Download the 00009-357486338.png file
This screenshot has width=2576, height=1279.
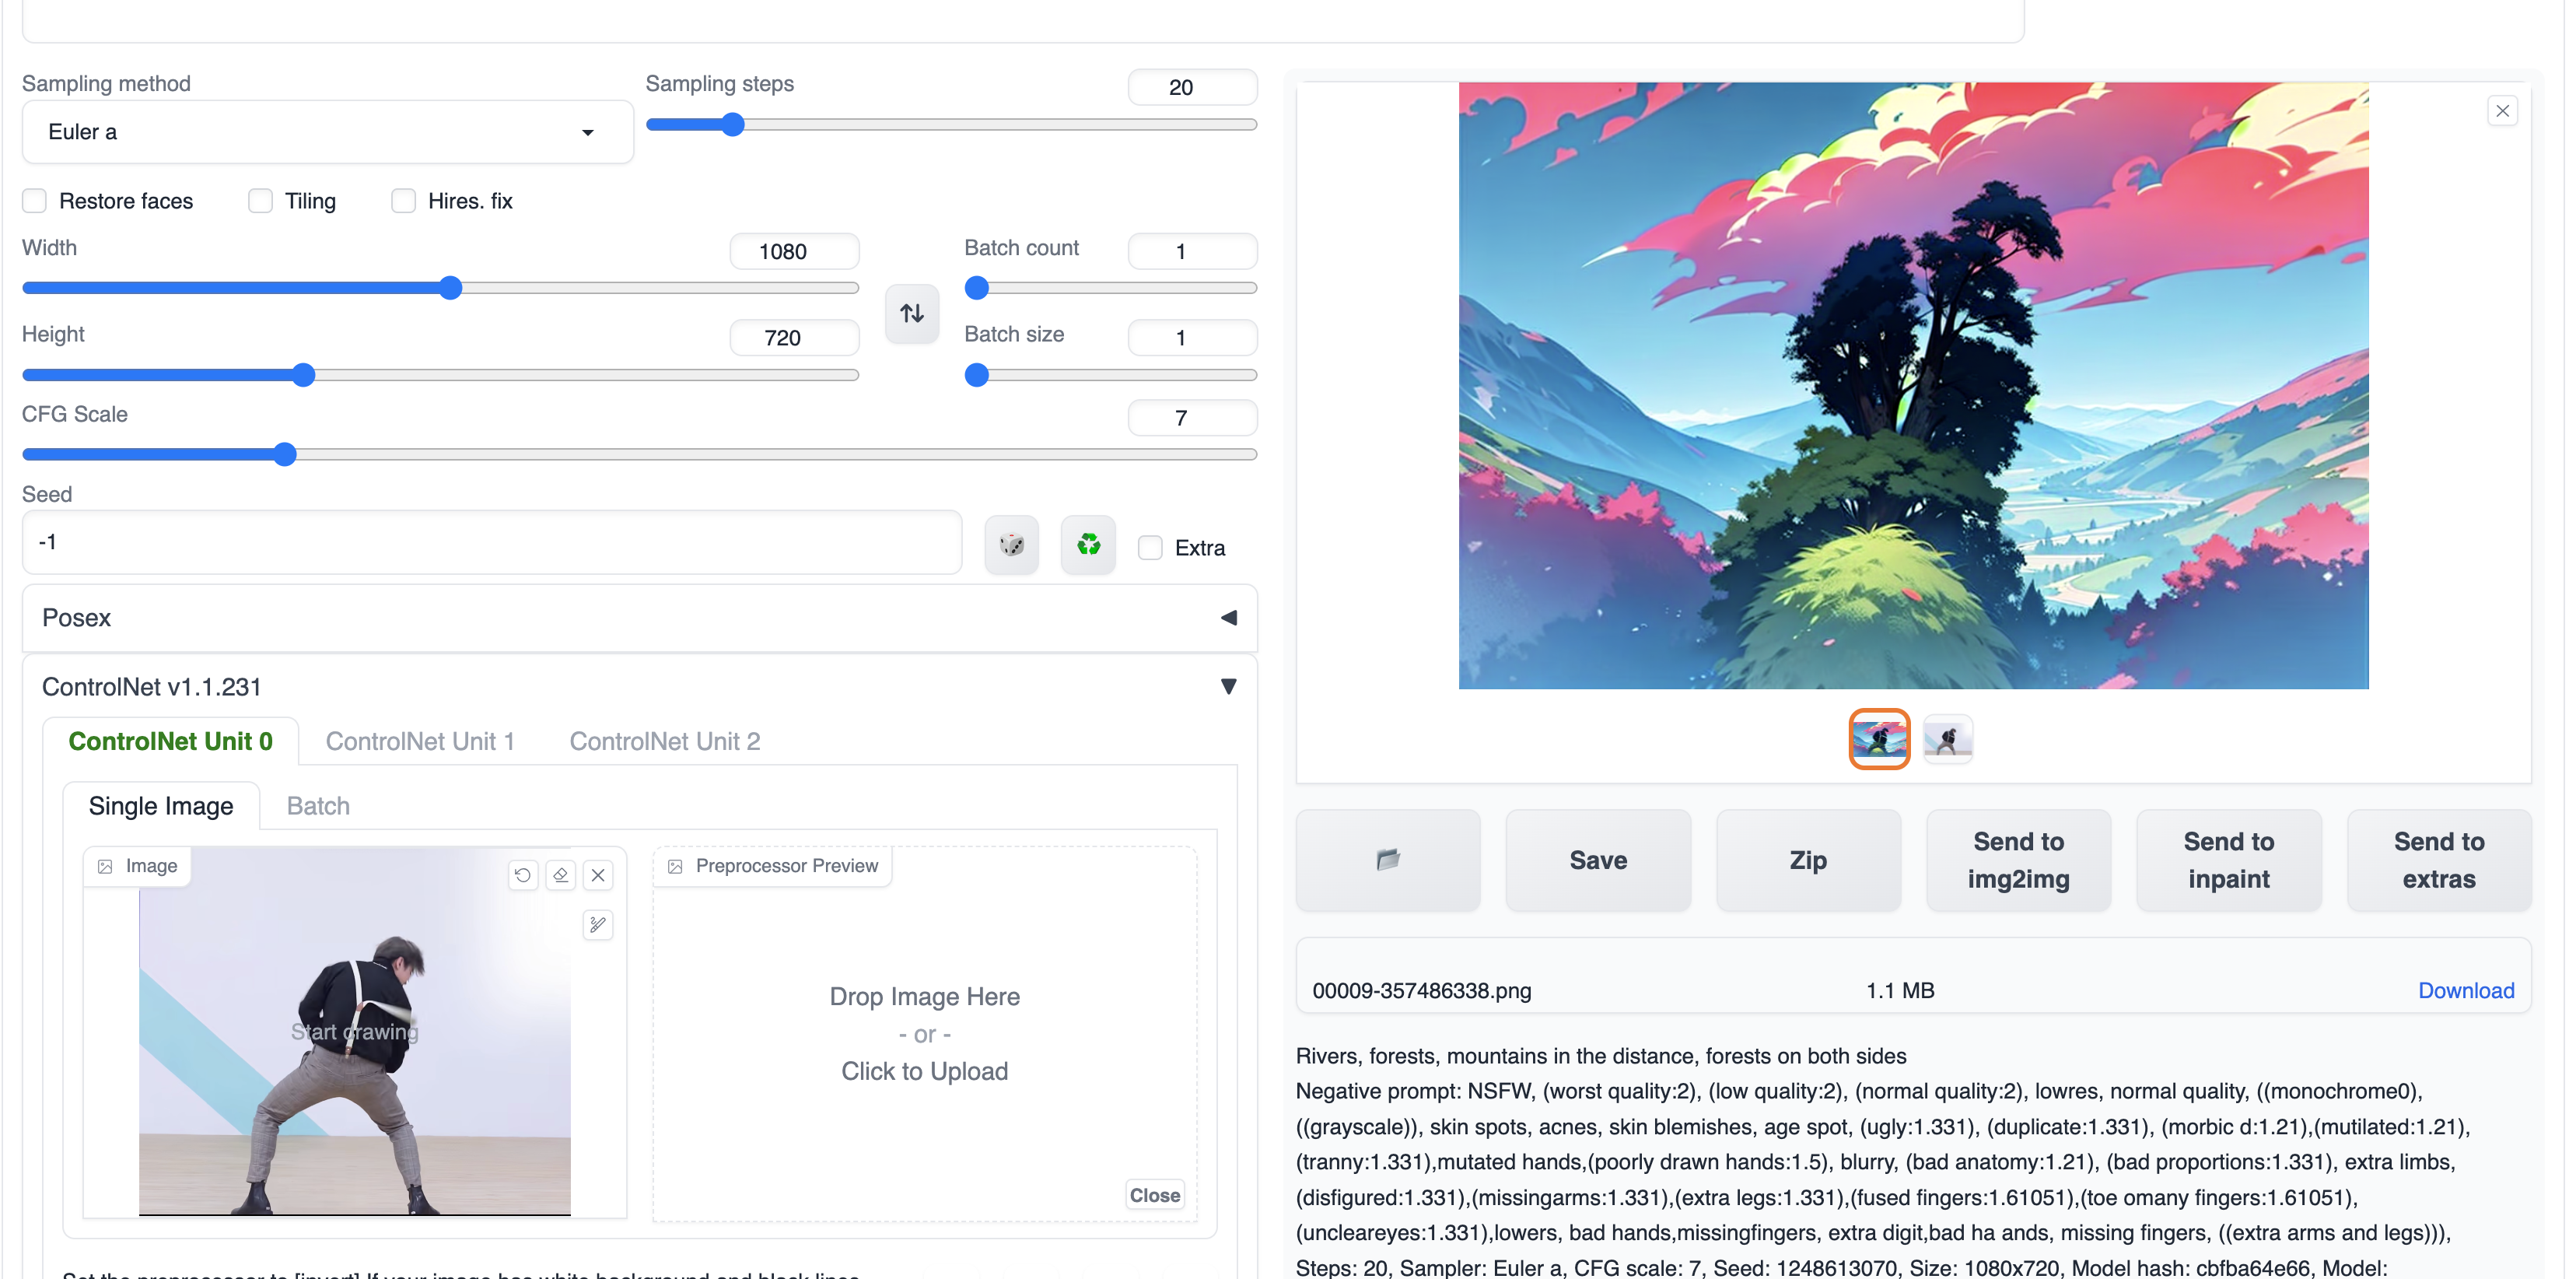[x=2465, y=990]
